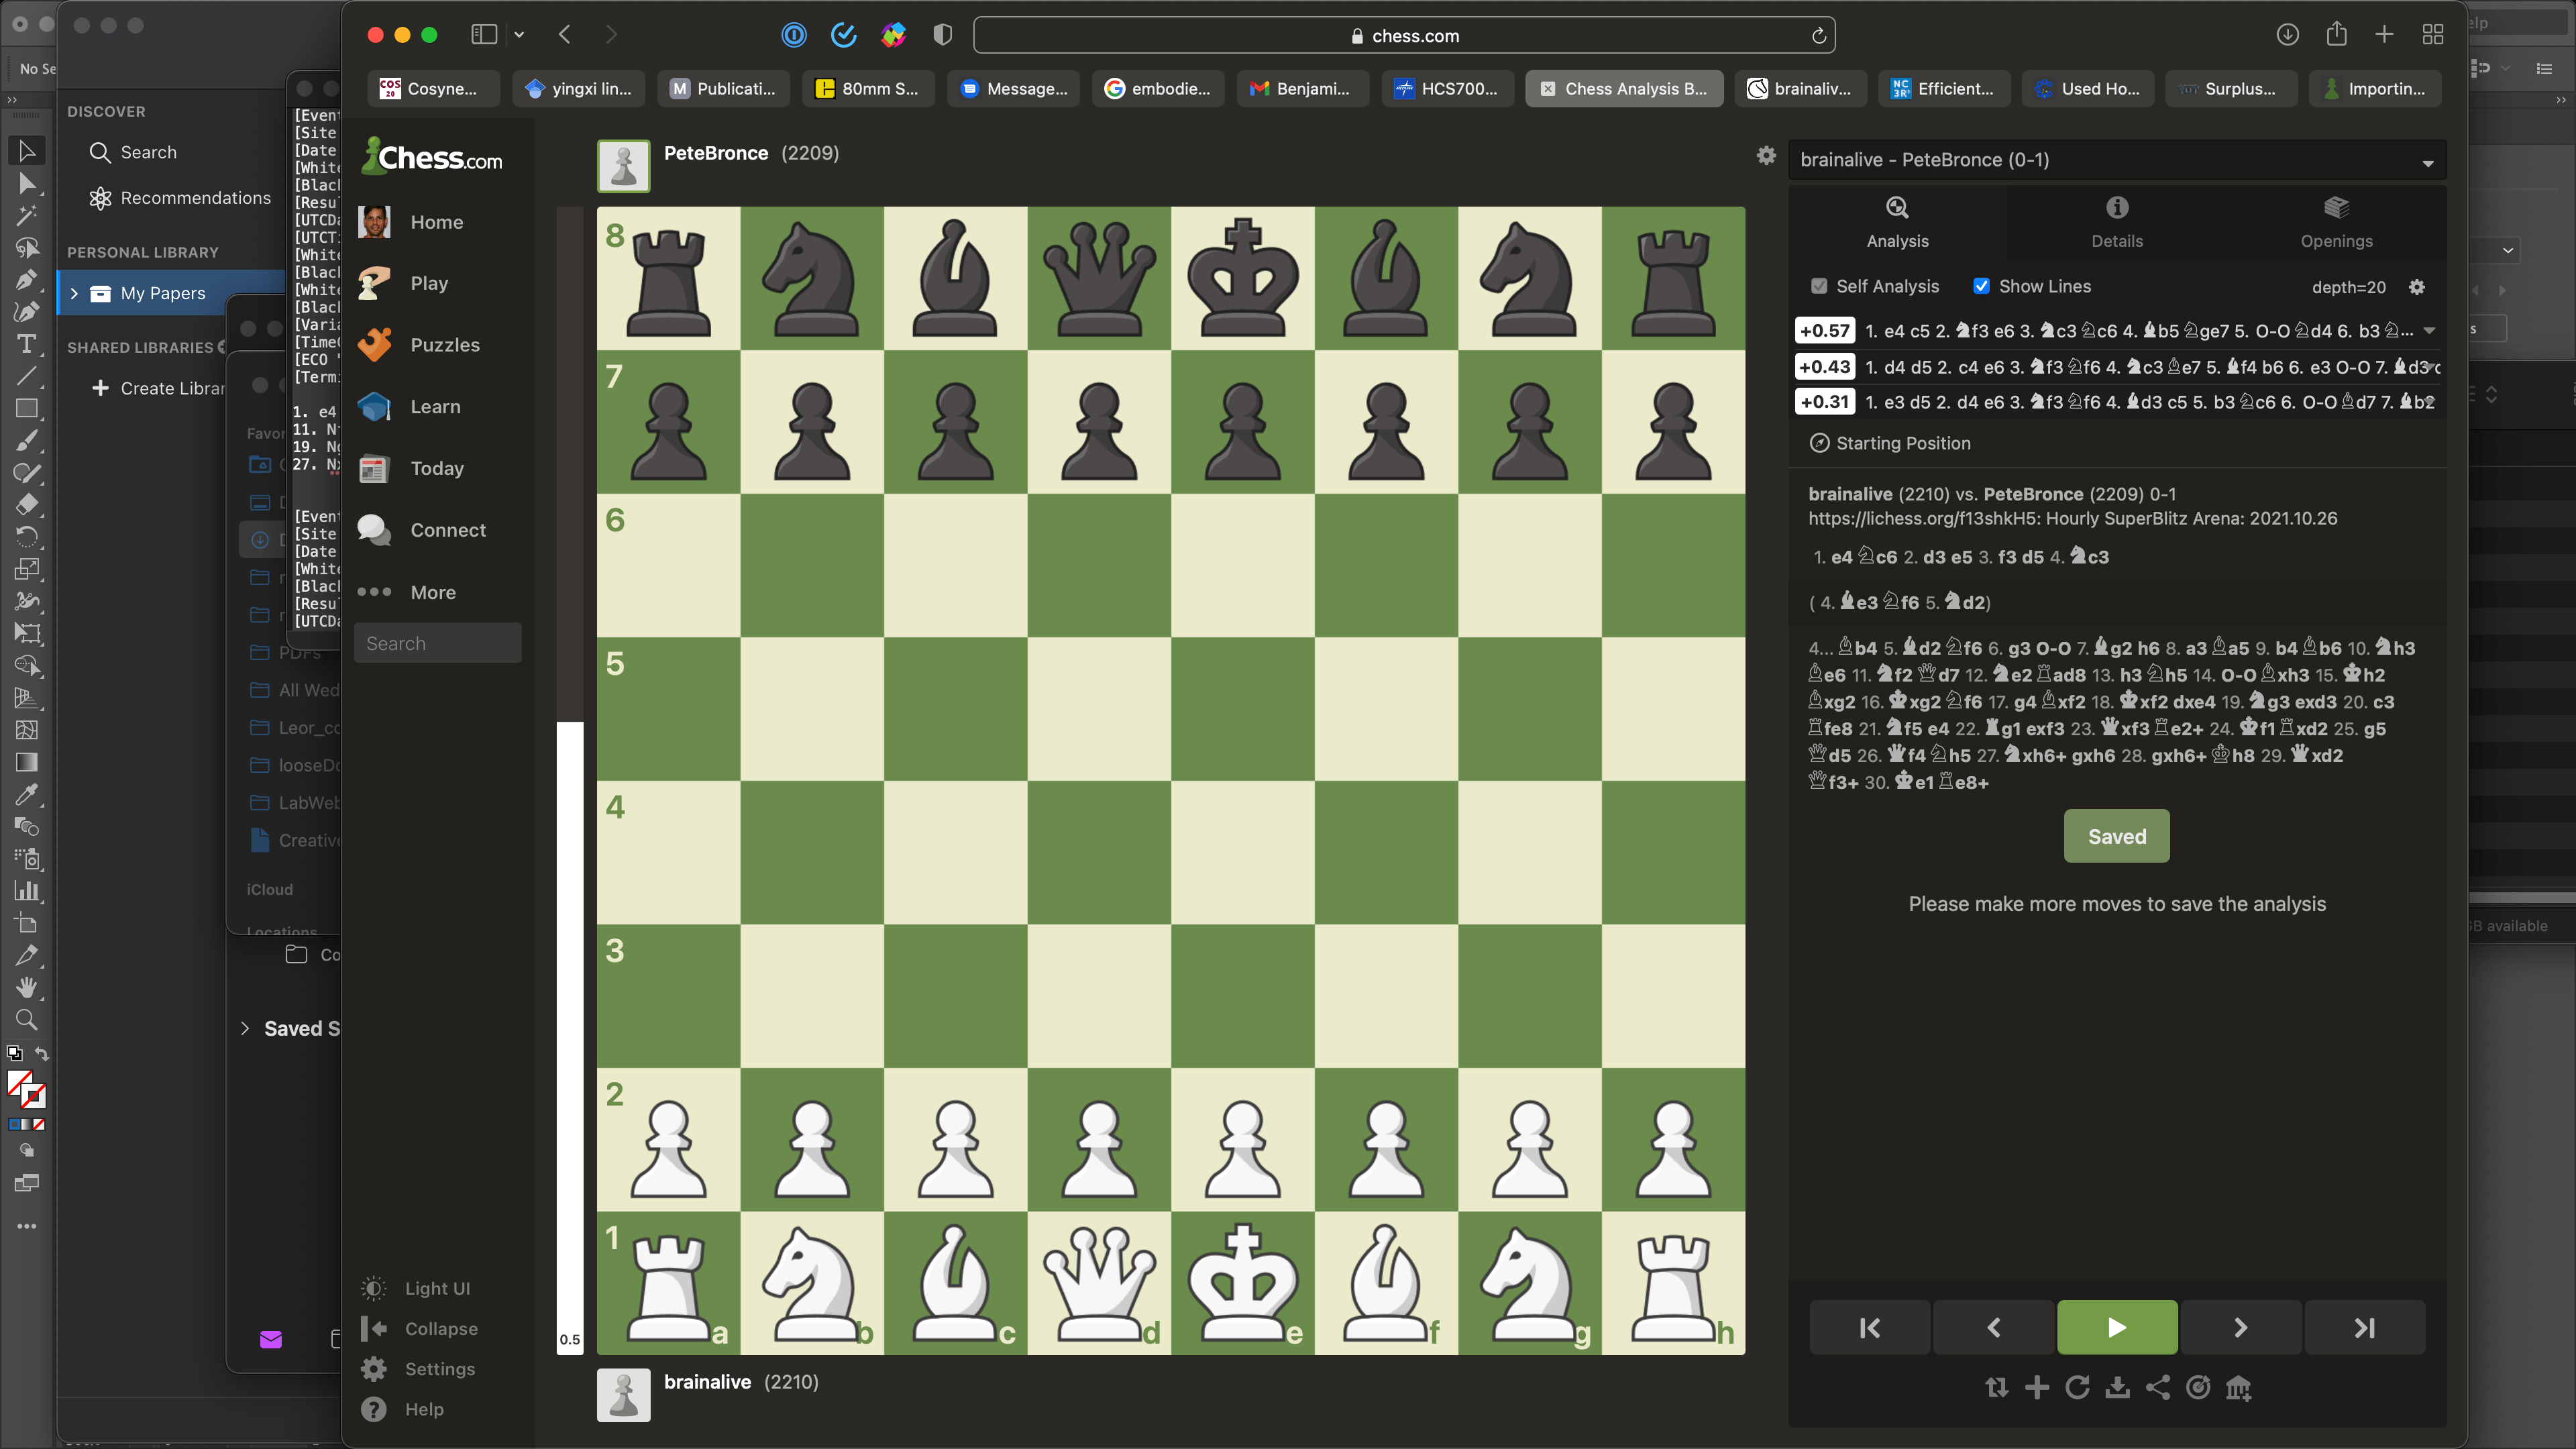This screenshot has width=2576, height=1449.
Task: Switch to the Used Ho... browser tab
Action: pos(2088,88)
